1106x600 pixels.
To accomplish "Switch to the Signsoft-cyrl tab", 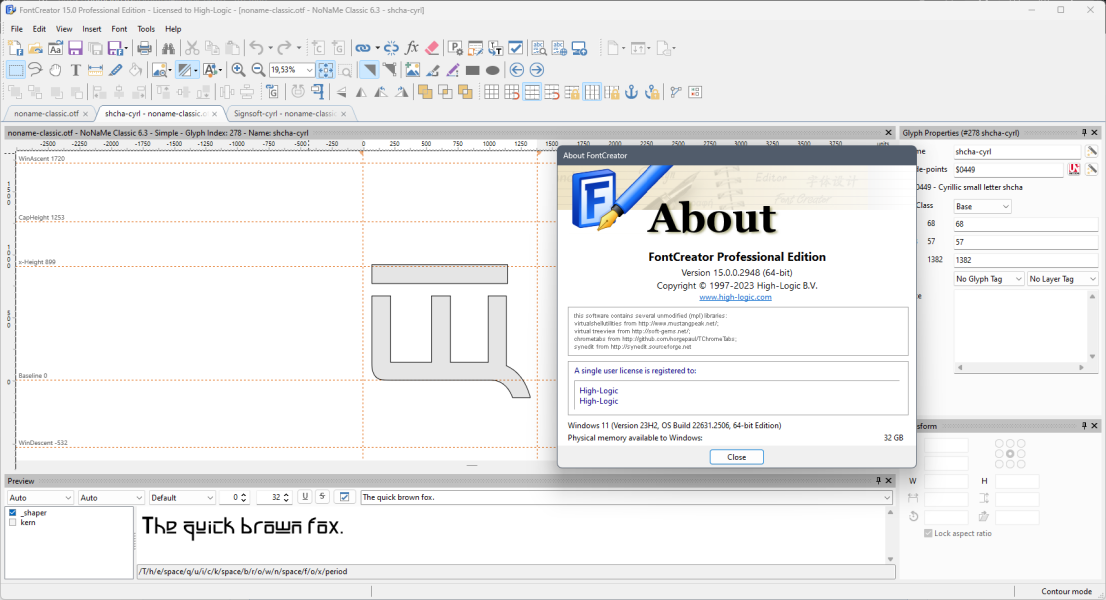I will point(285,114).
